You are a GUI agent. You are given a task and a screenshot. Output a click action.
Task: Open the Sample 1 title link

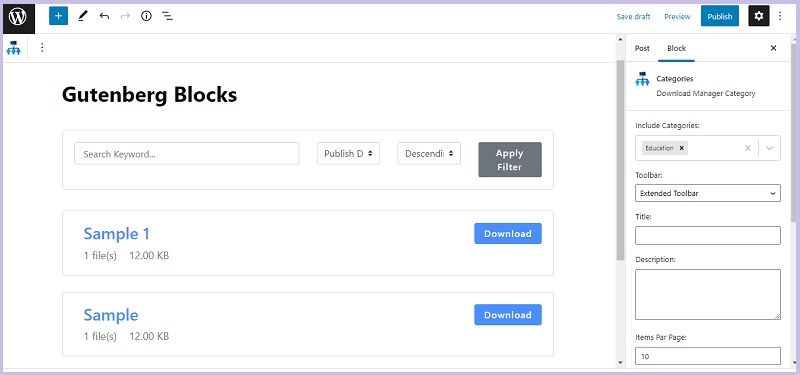click(x=117, y=234)
